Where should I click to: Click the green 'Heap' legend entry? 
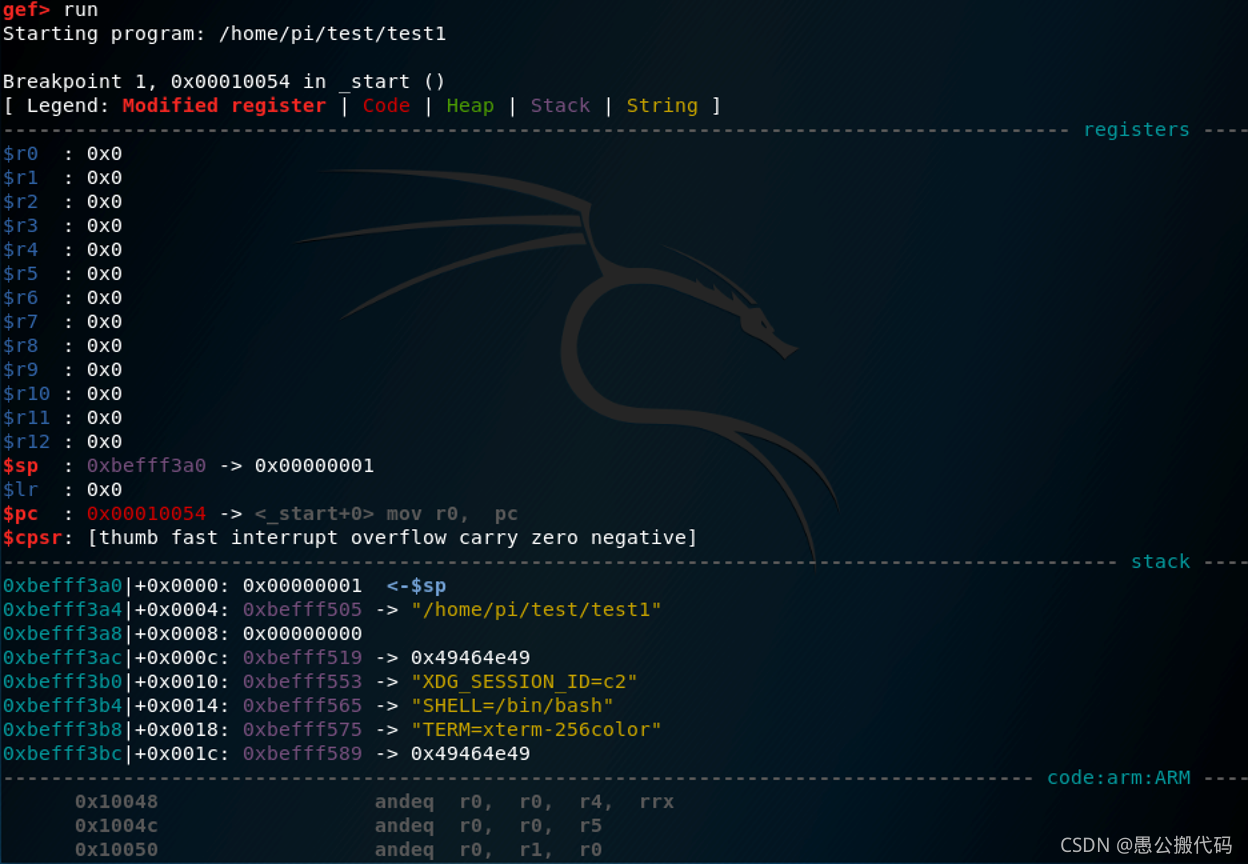click(470, 106)
